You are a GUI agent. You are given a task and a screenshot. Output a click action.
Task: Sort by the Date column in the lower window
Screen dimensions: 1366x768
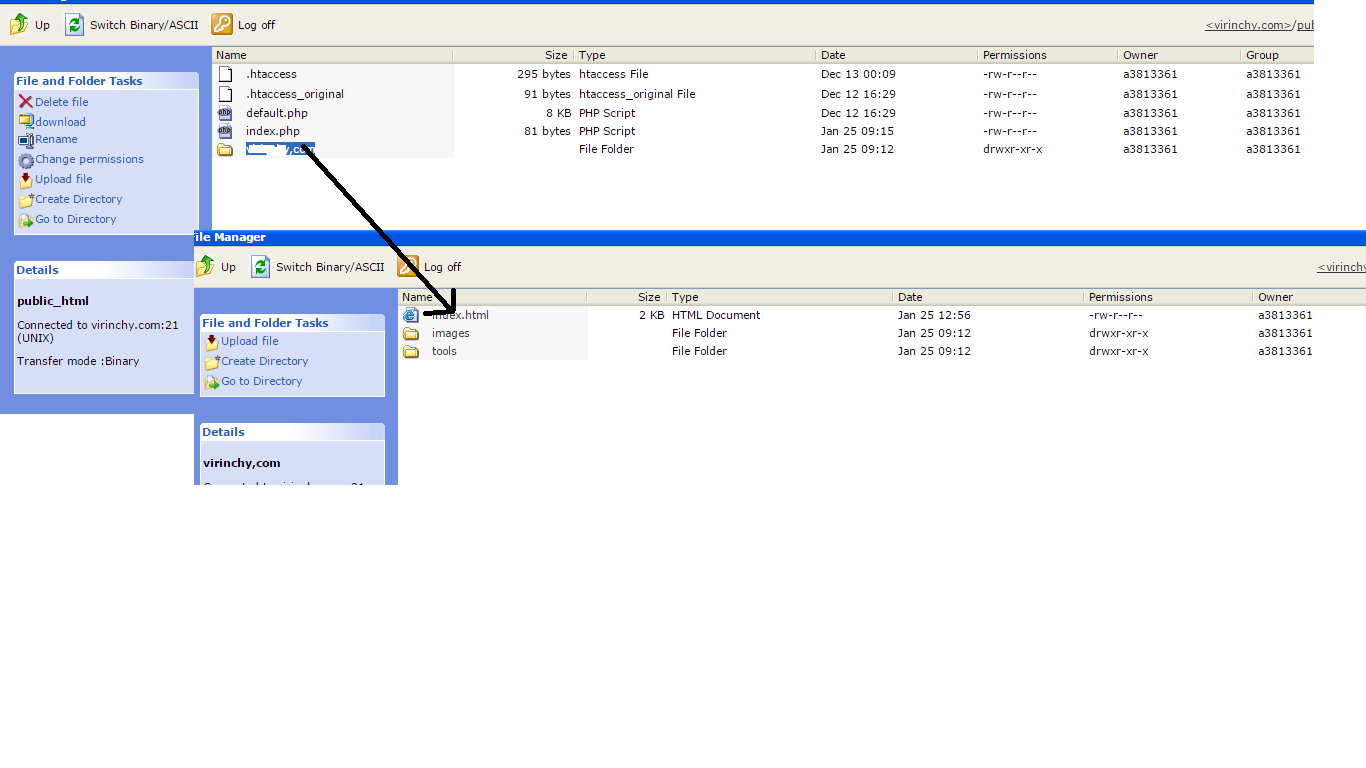tap(910, 297)
